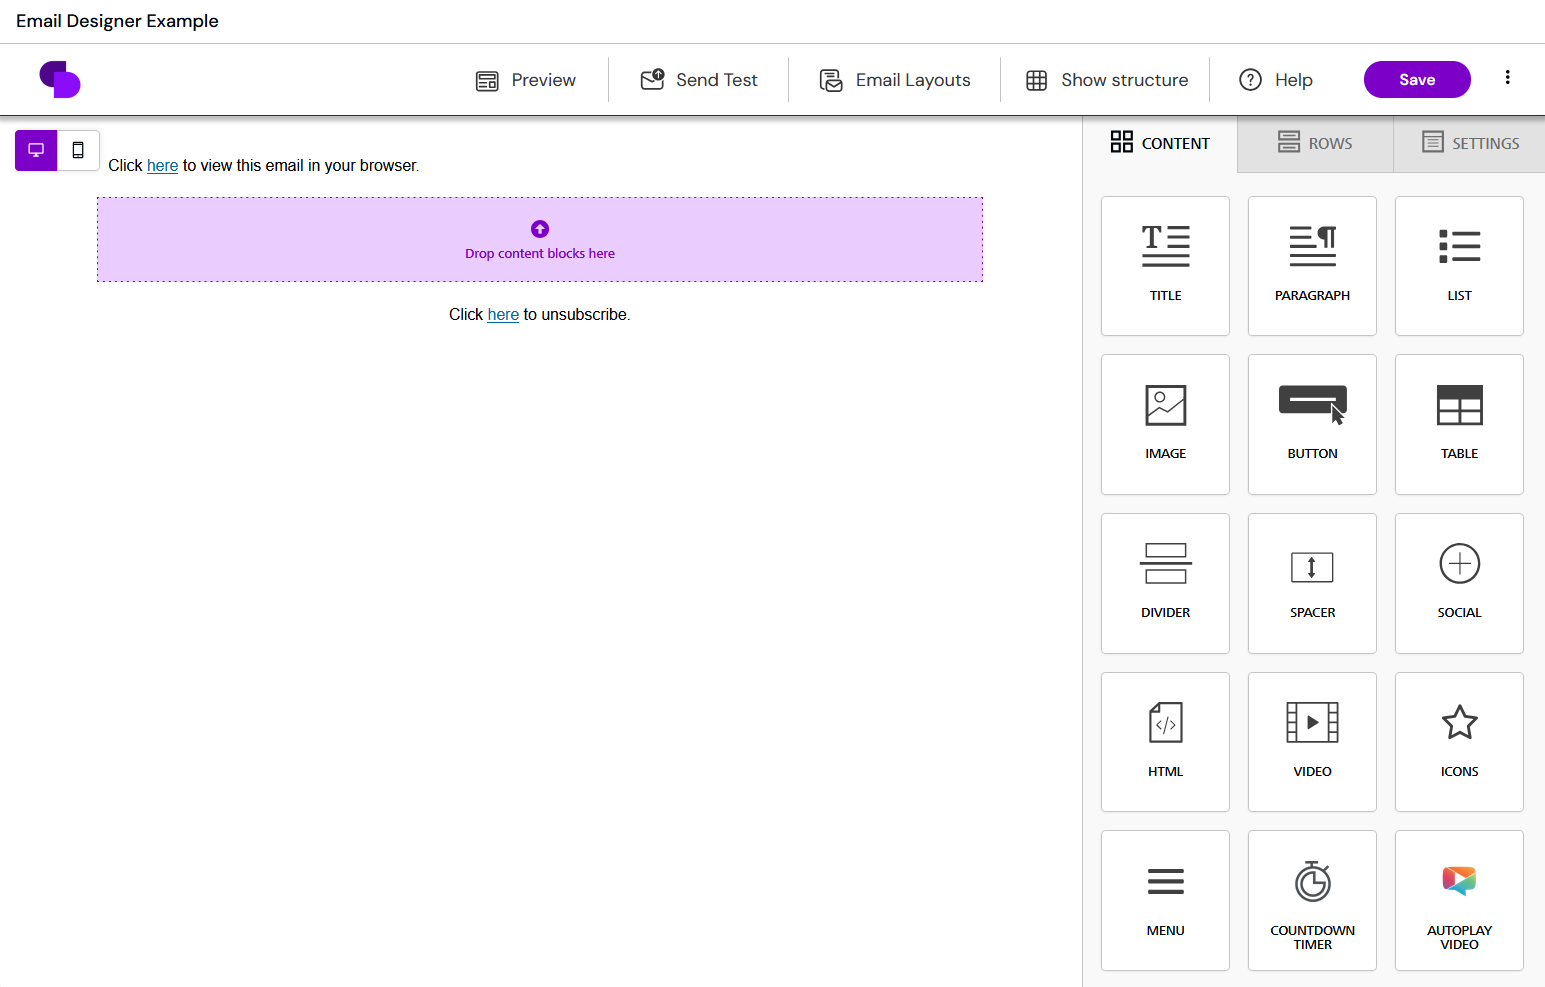
Task: Click the purple Save button
Action: [1417, 80]
